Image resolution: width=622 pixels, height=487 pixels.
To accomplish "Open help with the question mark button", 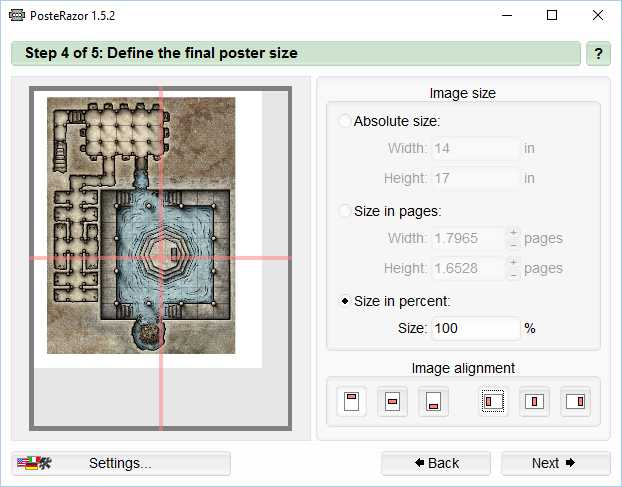I will point(598,54).
